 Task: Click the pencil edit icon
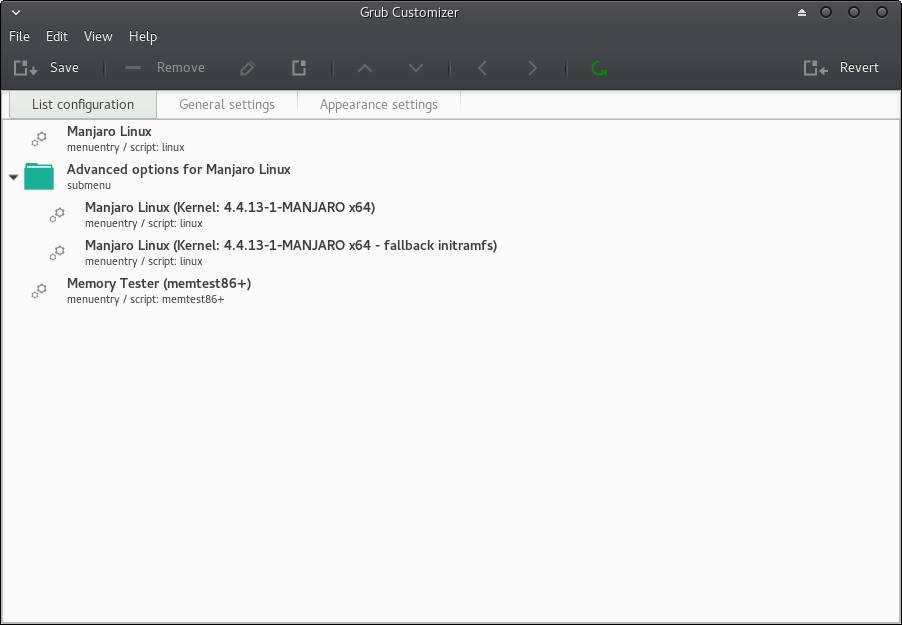[x=247, y=68]
